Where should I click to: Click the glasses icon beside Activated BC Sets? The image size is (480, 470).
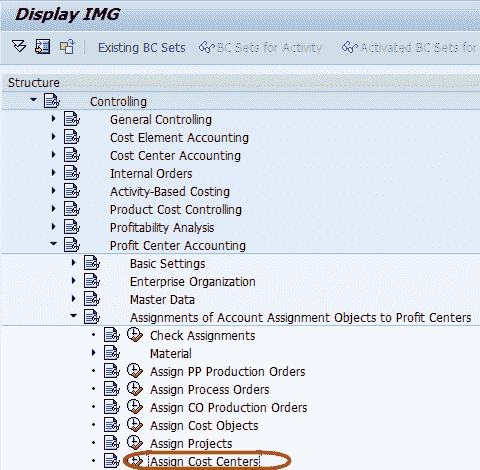[350, 47]
